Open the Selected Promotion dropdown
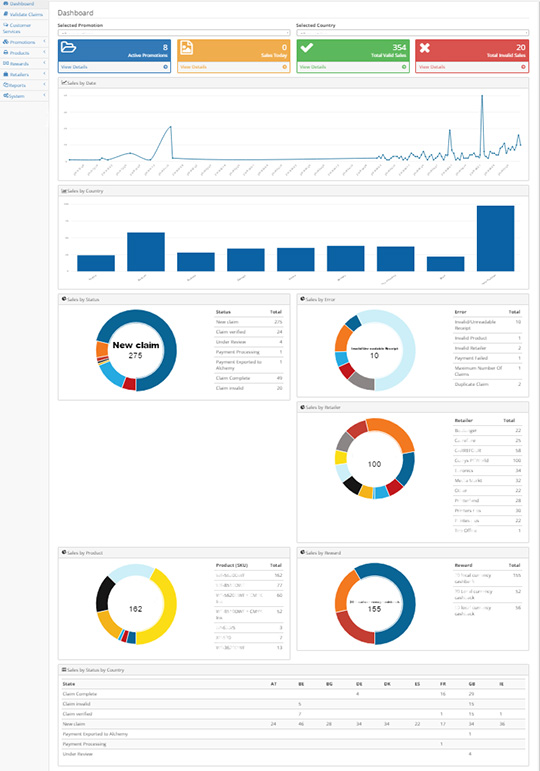Screen dimensions: 540x771 pyautogui.click(x=174, y=33)
